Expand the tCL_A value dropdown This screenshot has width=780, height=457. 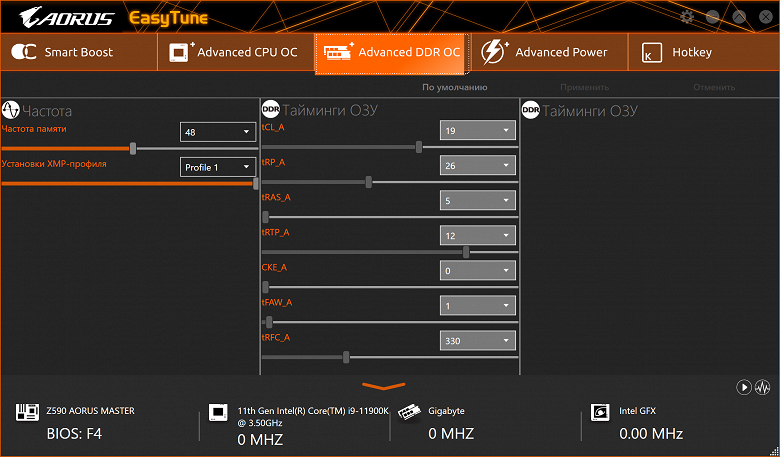point(478,130)
